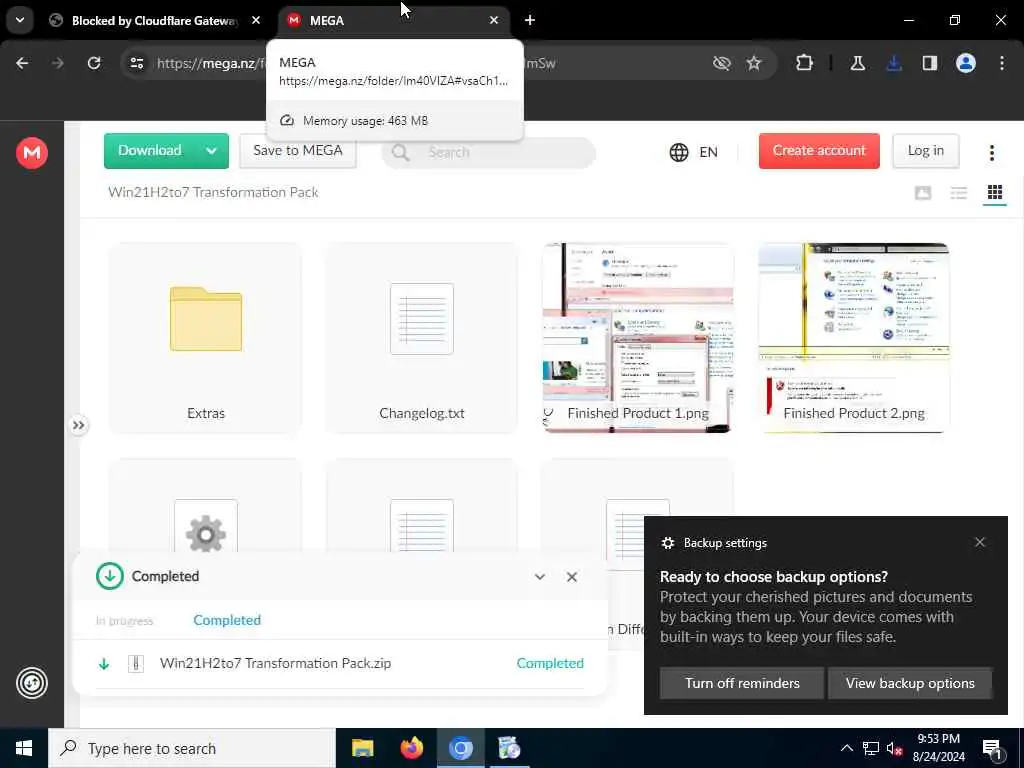
Task: Click the taskbar search box
Action: coord(192,748)
